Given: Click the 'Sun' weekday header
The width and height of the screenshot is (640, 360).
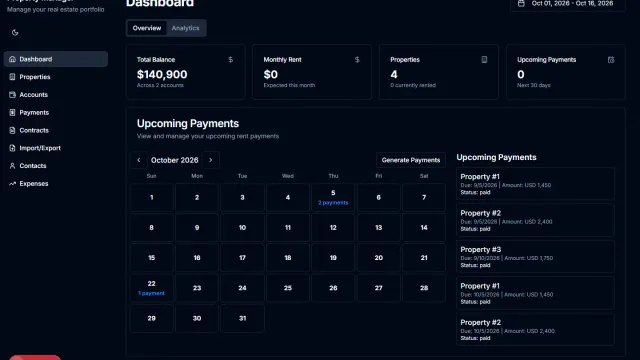Looking at the screenshot, I should pos(151,176).
